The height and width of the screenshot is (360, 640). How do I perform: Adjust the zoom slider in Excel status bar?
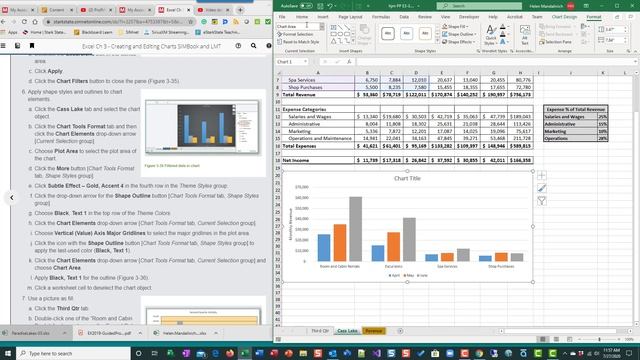point(599,339)
